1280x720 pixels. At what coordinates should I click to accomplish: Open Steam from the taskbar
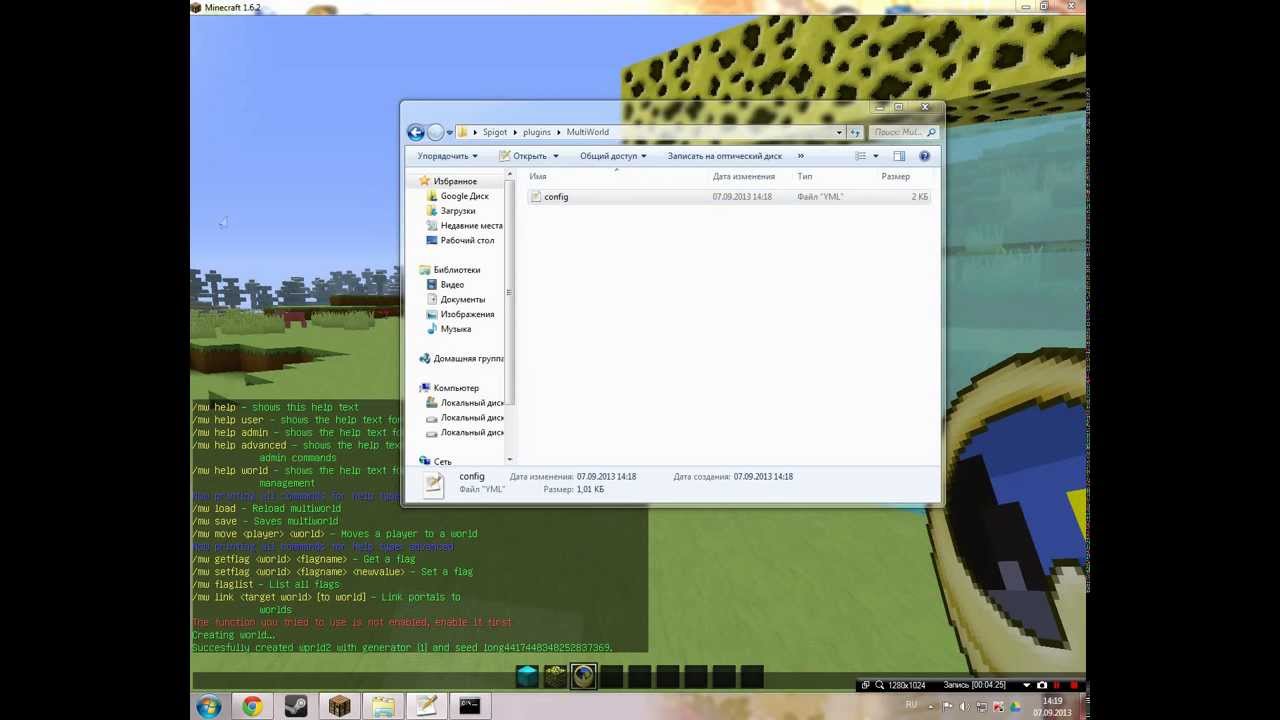(x=296, y=707)
